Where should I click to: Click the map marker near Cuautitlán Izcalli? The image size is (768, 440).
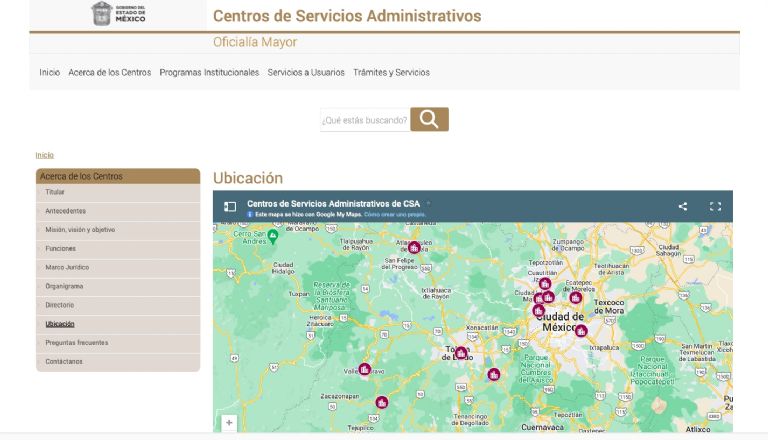coord(545,284)
